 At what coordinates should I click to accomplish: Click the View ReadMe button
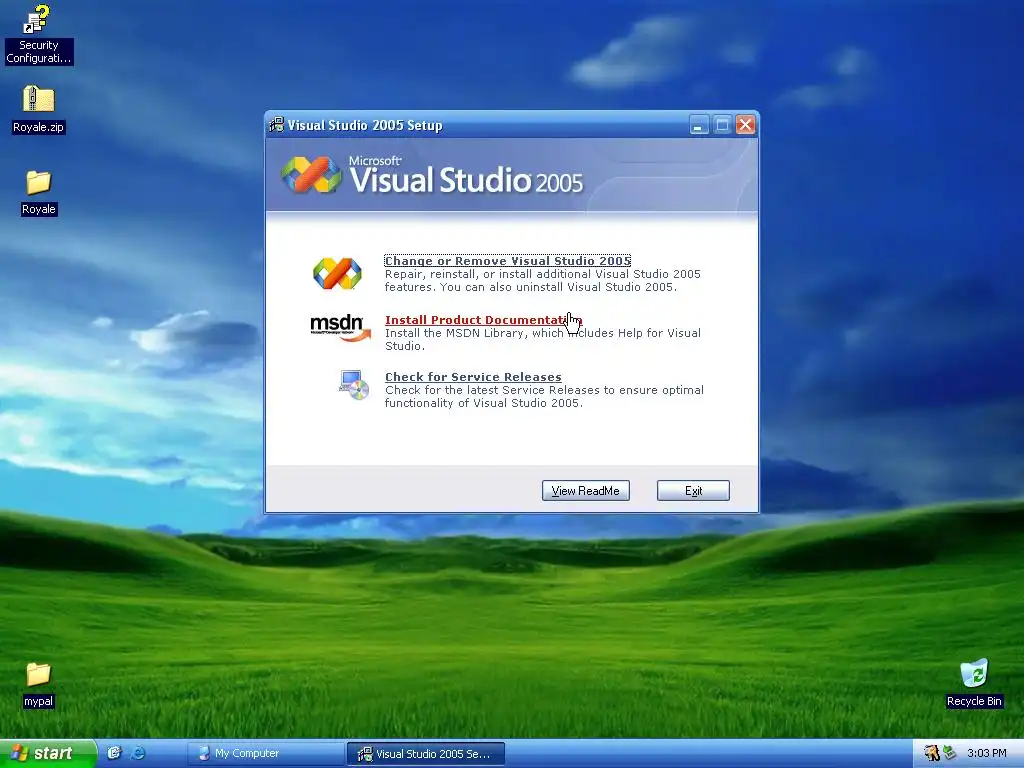click(x=586, y=490)
